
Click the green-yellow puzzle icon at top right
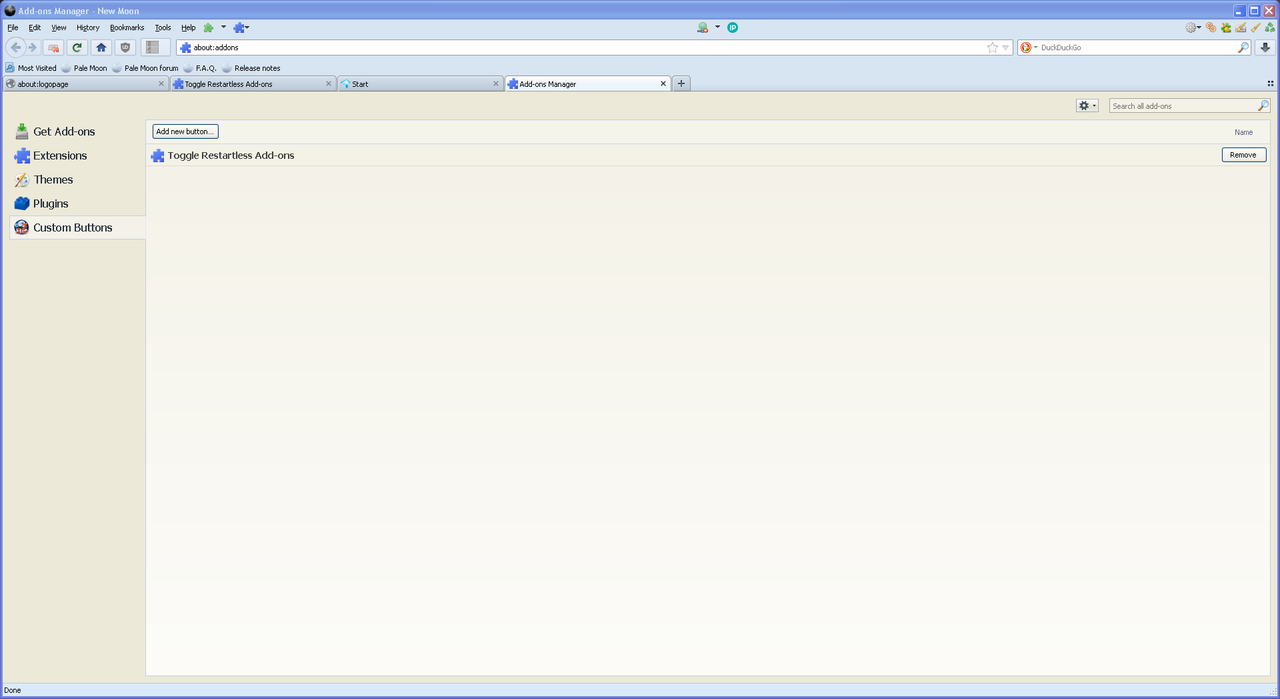click(x=1225, y=27)
